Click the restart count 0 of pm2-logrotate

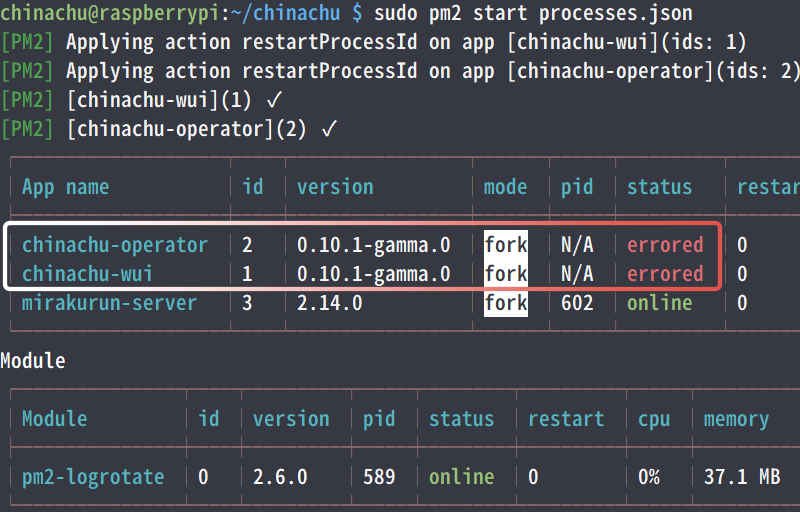[x=533, y=477]
